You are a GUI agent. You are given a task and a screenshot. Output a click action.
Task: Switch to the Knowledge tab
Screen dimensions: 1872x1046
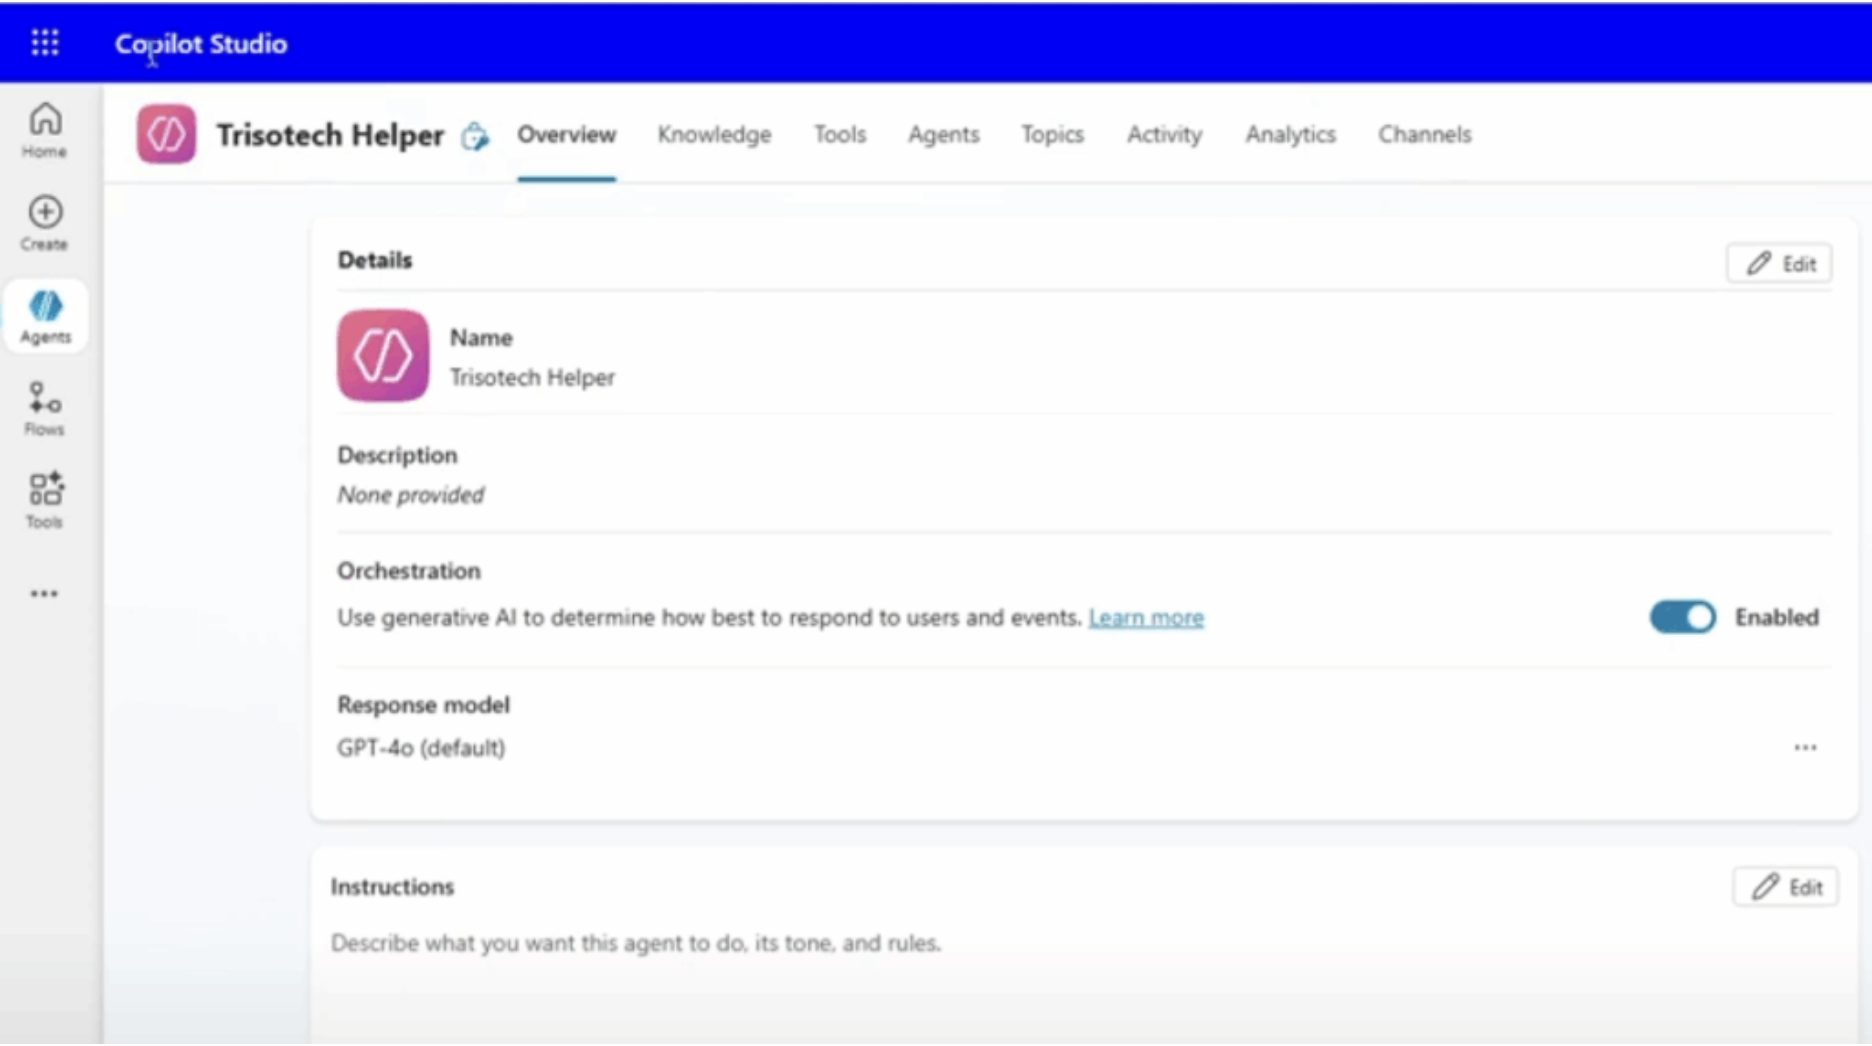tap(714, 135)
